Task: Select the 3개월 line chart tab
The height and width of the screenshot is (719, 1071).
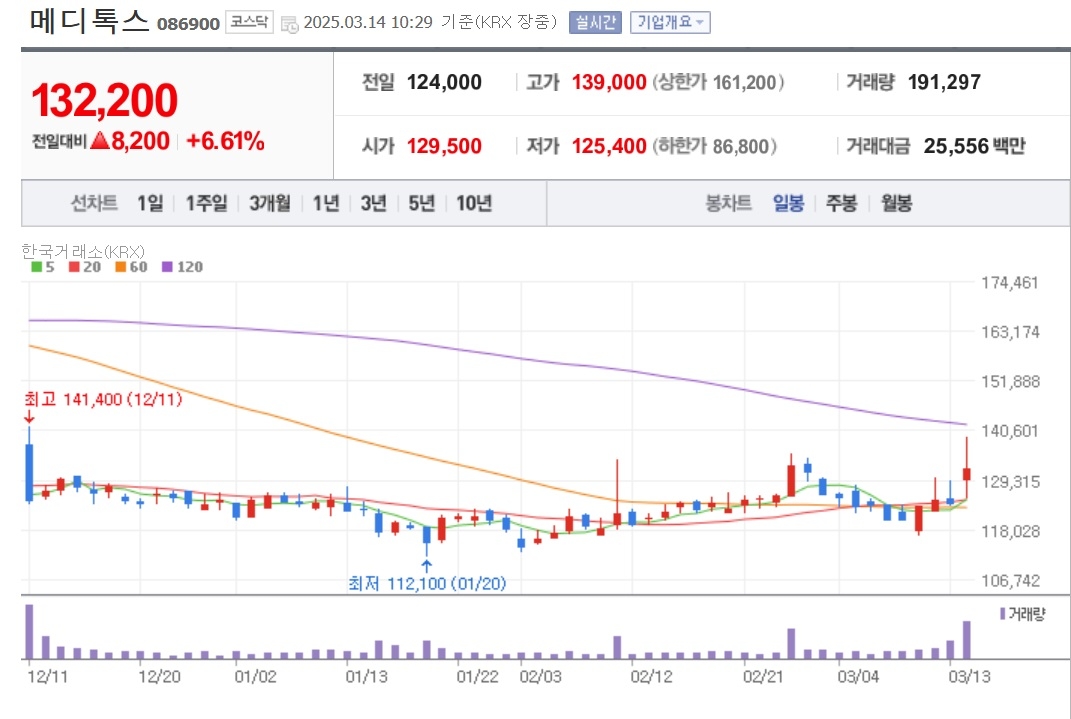Action: pyautogui.click(x=270, y=203)
